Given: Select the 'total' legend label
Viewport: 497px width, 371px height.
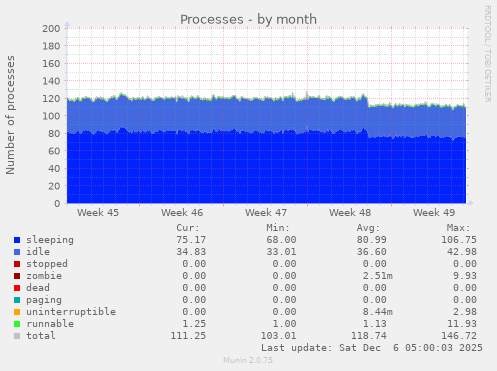Looking at the screenshot, I should pyautogui.click(x=41, y=336).
